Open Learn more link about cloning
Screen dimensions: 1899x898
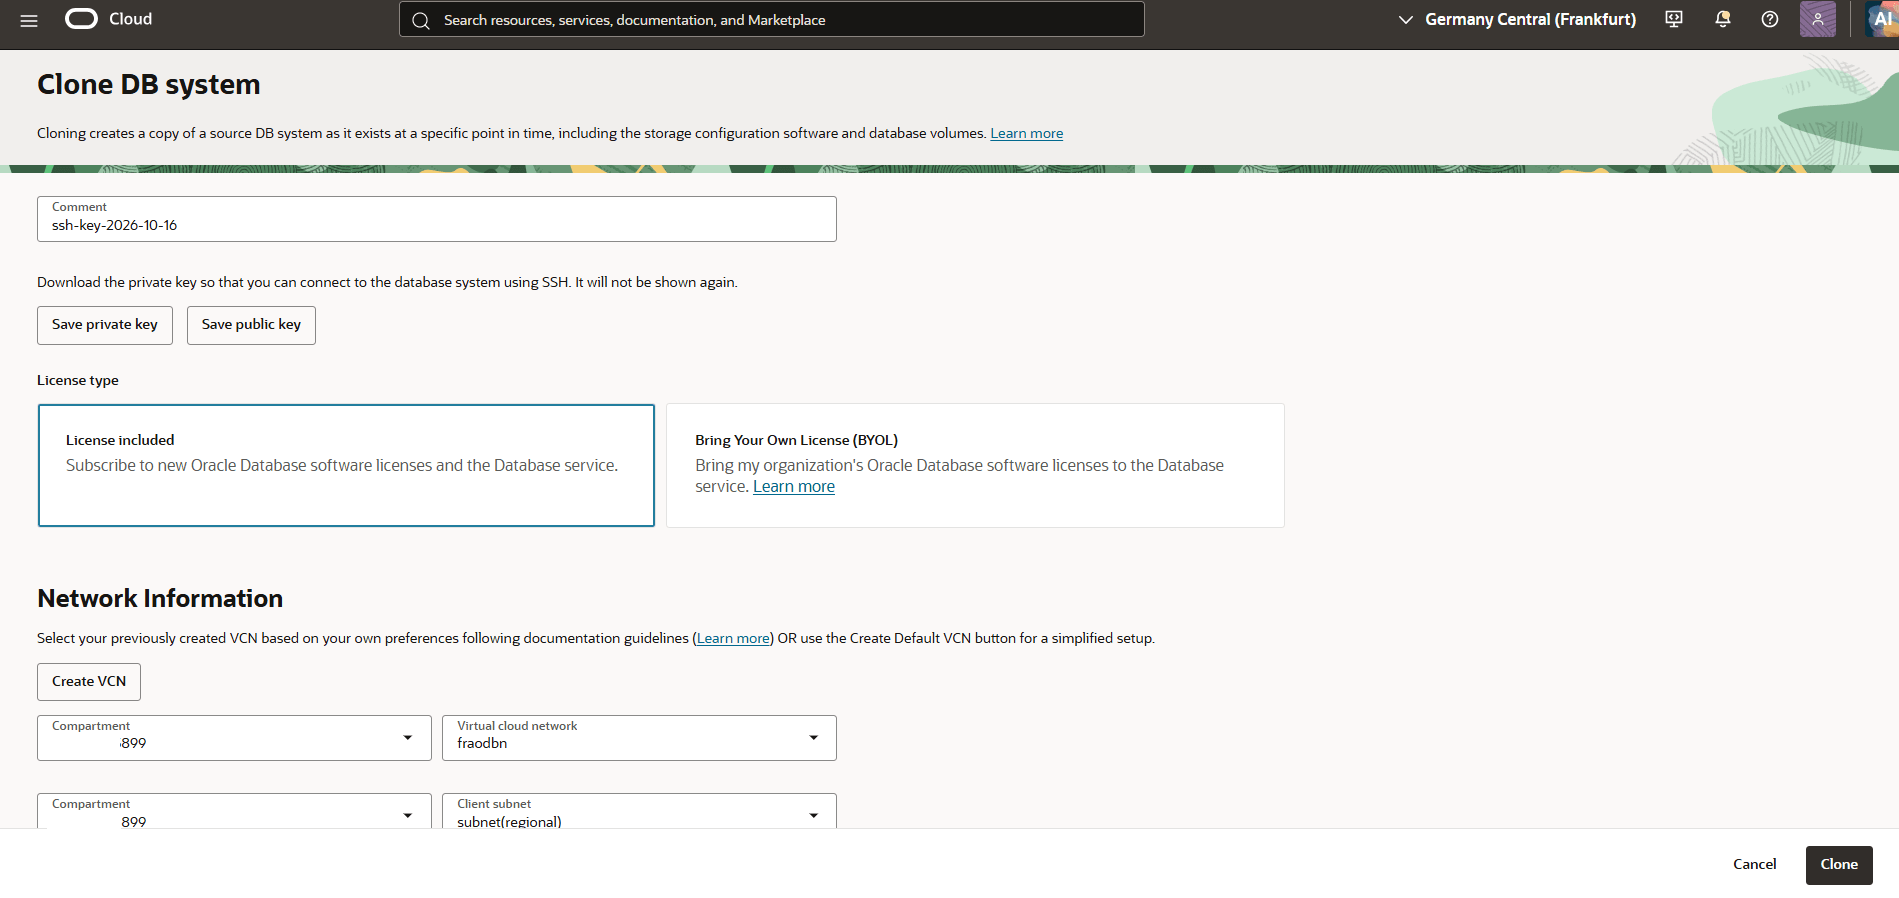(1026, 133)
